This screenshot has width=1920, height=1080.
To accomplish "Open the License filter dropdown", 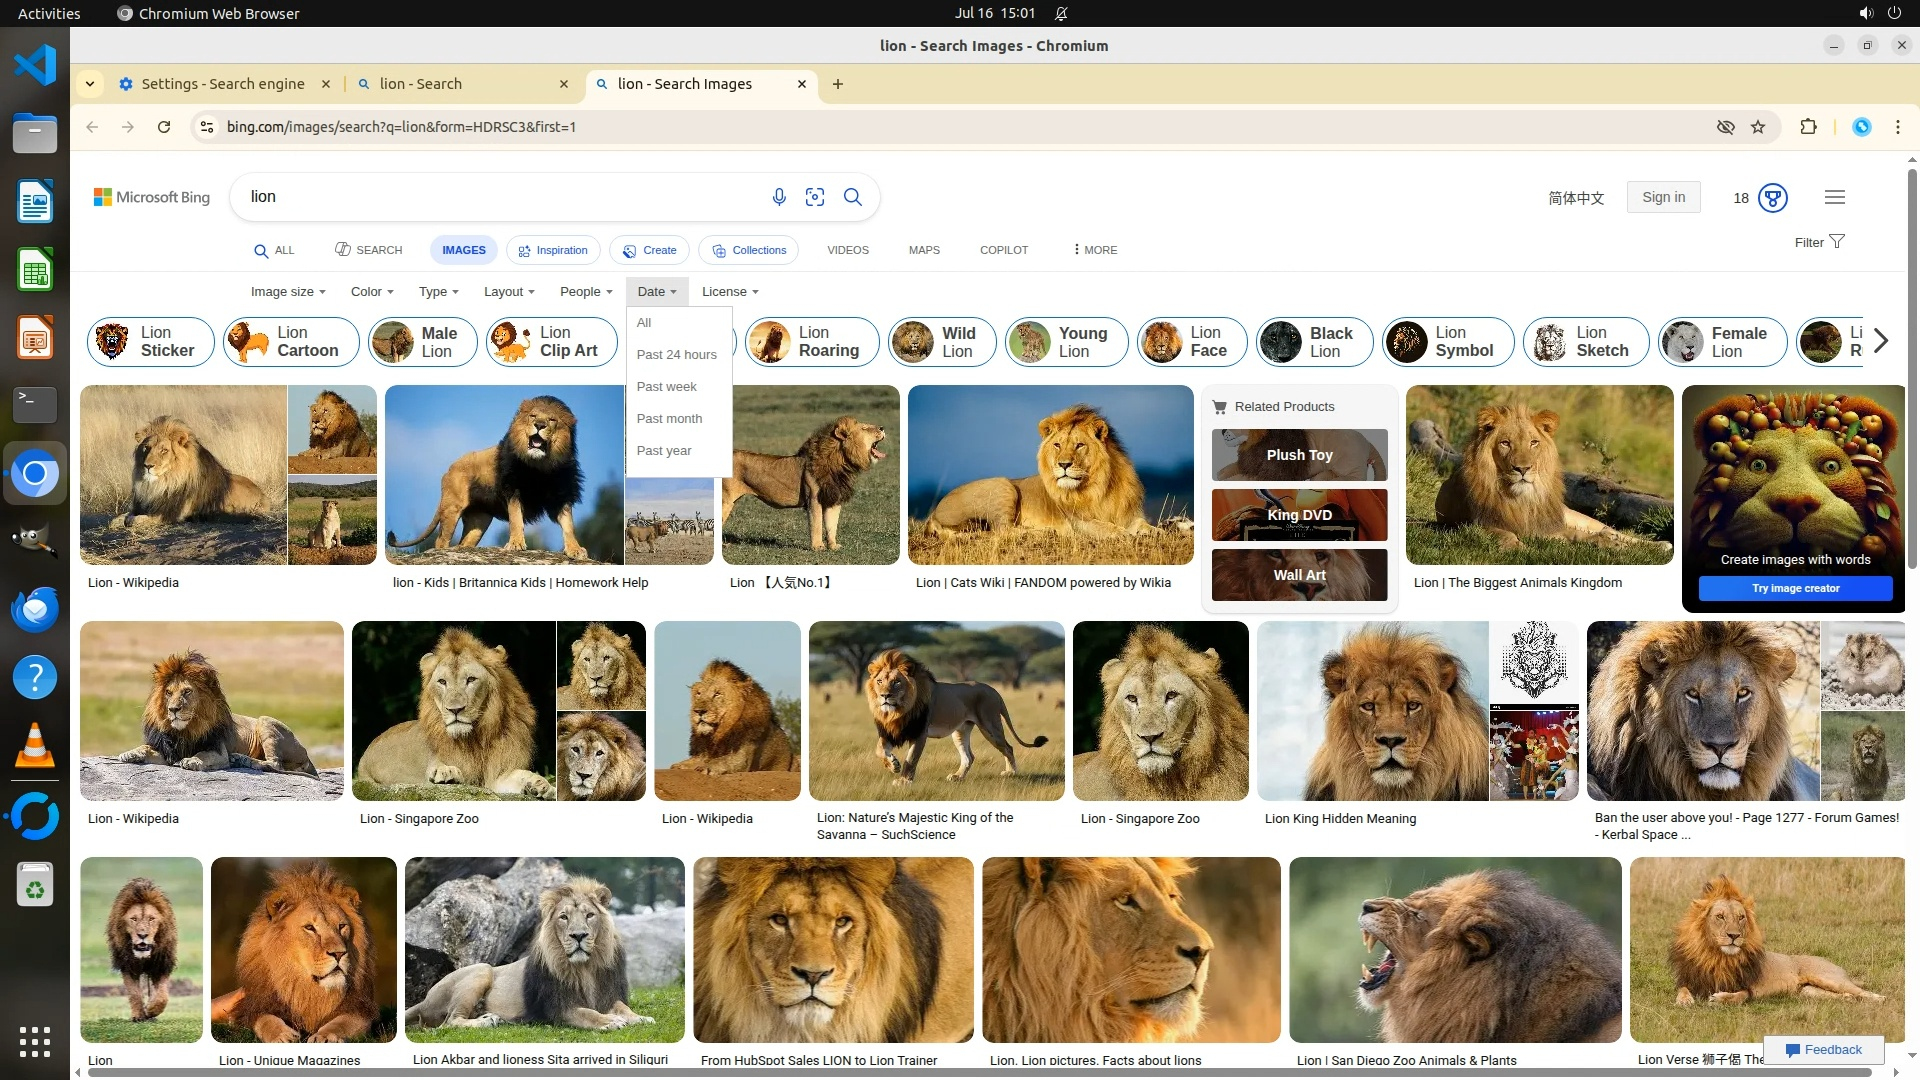I will click(730, 292).
